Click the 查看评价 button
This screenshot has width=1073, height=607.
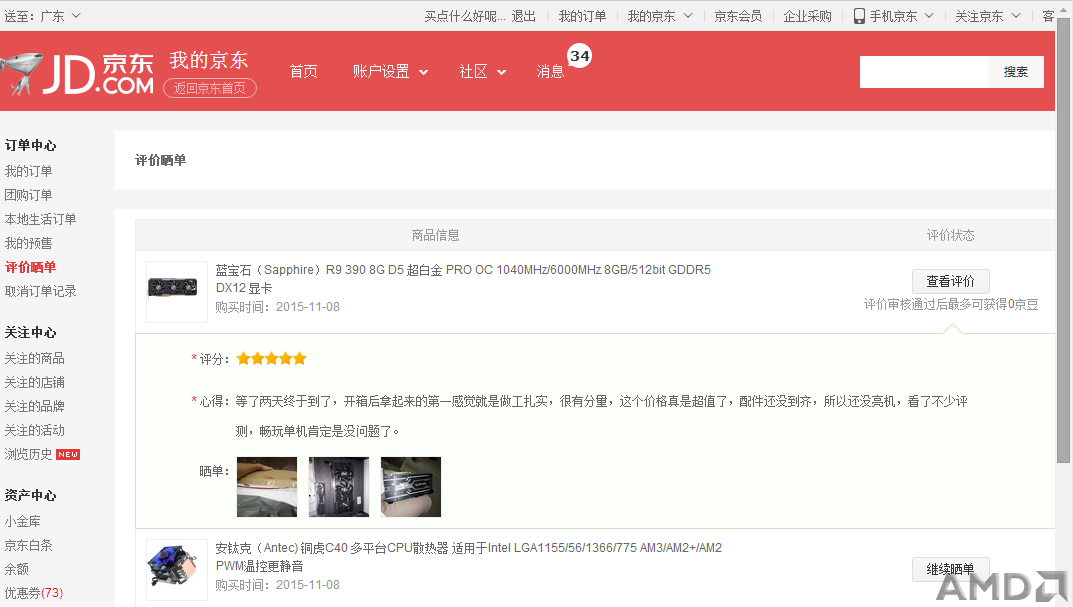click(x=951, y=281)
